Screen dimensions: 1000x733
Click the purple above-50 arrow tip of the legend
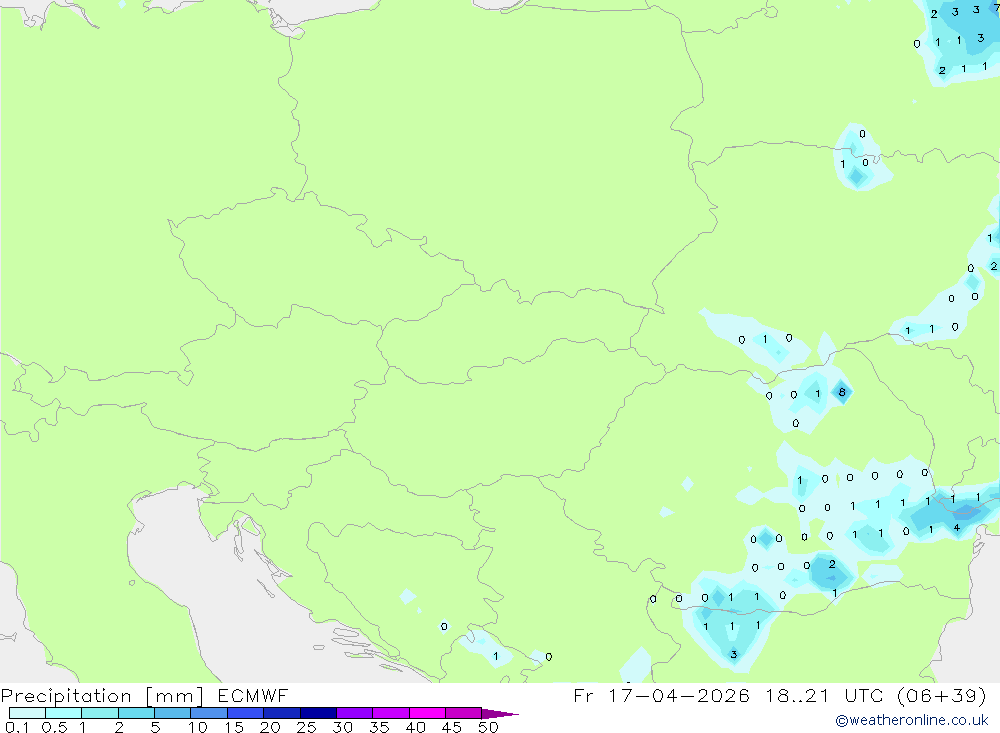(x=500, y=714)
